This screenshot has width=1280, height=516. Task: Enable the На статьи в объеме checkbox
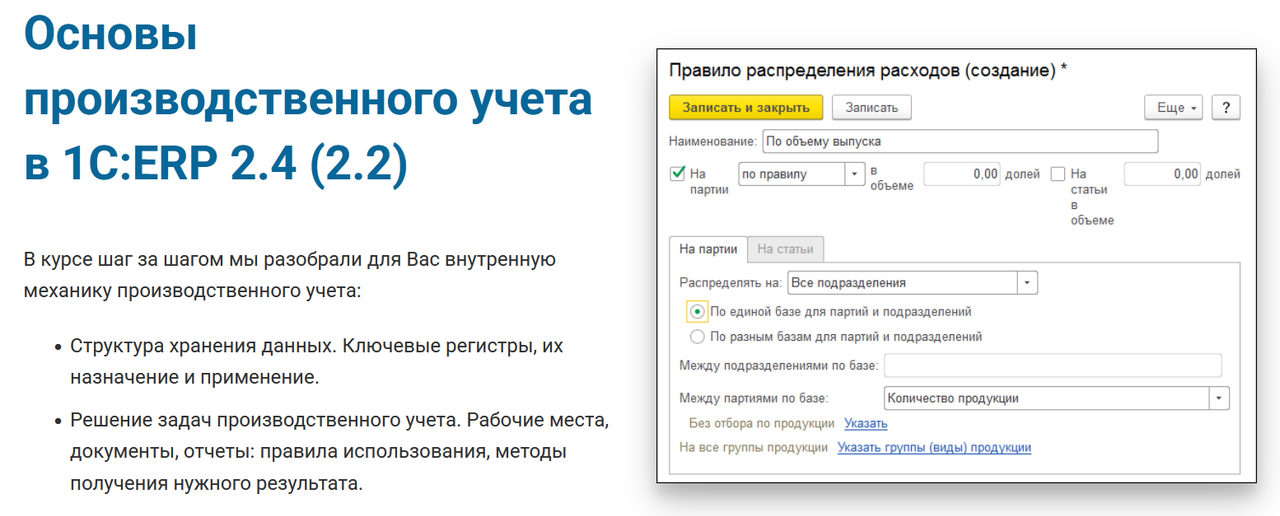point(1058,174)
